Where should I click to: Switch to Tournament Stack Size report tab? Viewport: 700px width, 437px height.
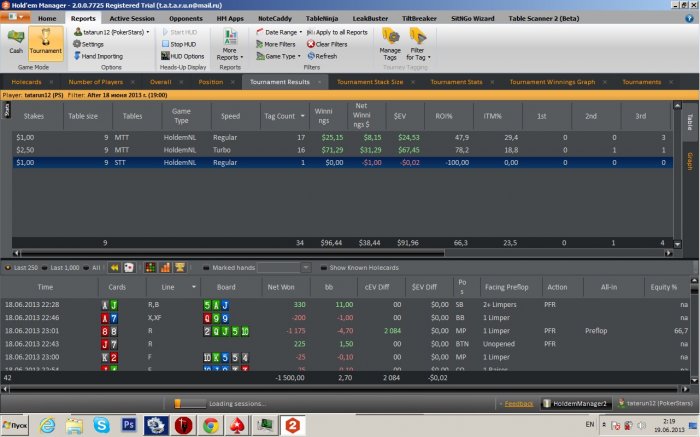tap(370, 82)
